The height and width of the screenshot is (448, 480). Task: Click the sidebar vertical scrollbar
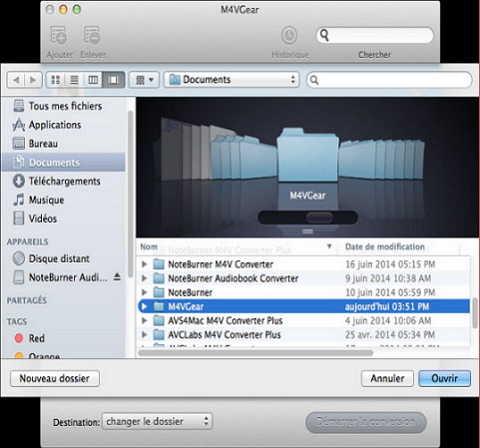tap(130, 194)
